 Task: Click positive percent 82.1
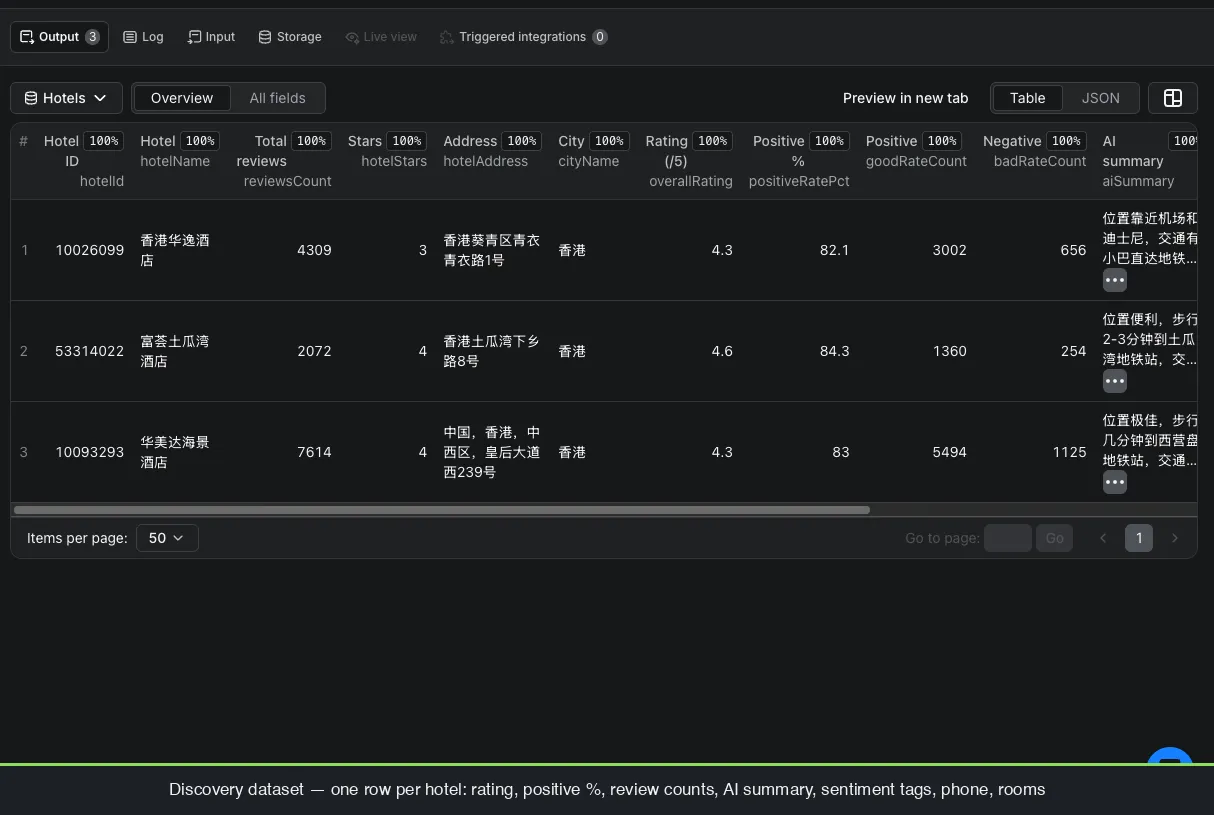834,250
